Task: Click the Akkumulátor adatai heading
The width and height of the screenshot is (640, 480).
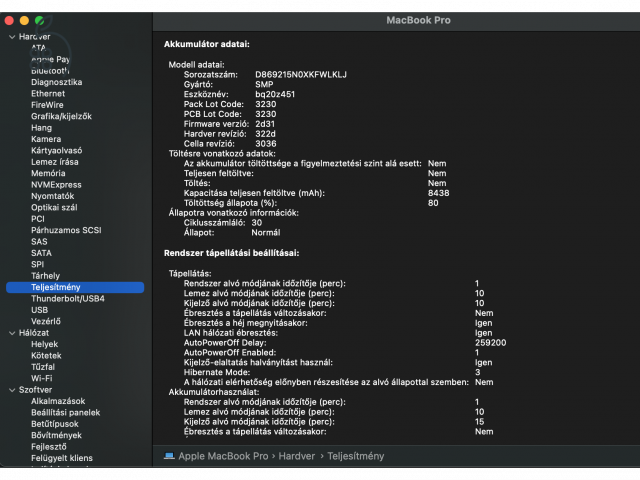Action: [207, 44]
